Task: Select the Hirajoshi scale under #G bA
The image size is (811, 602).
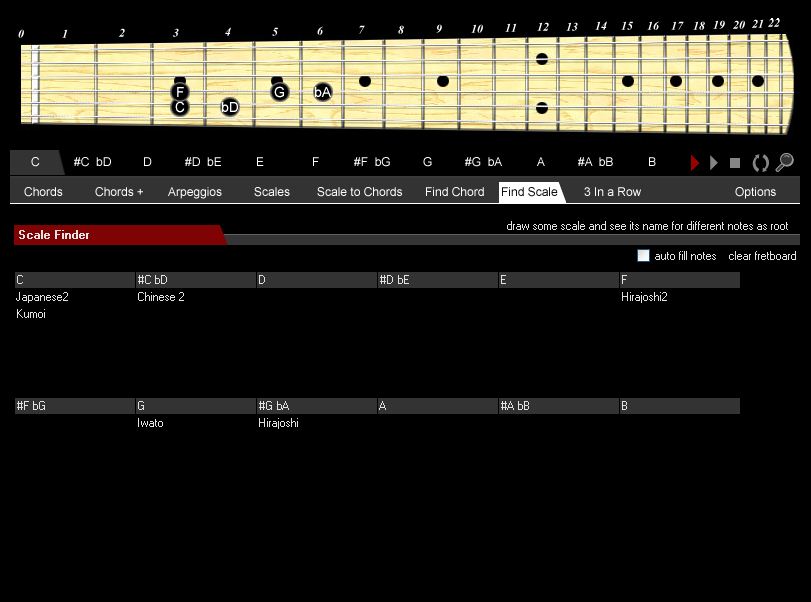Action: 281,423
